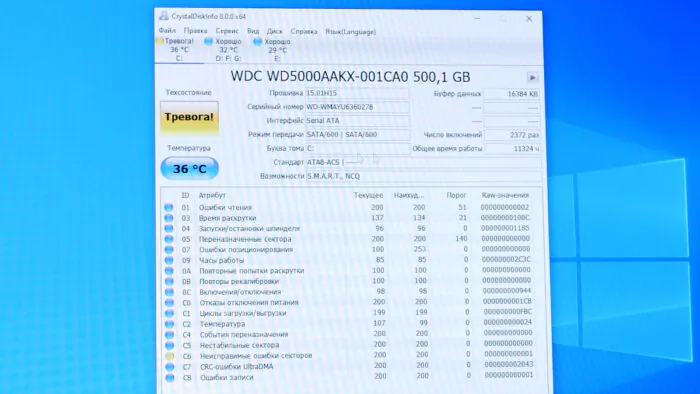Click status icon for Ошибки позиционирования row
The height and width of the screenshot is (394, 700).
[169, 249]
